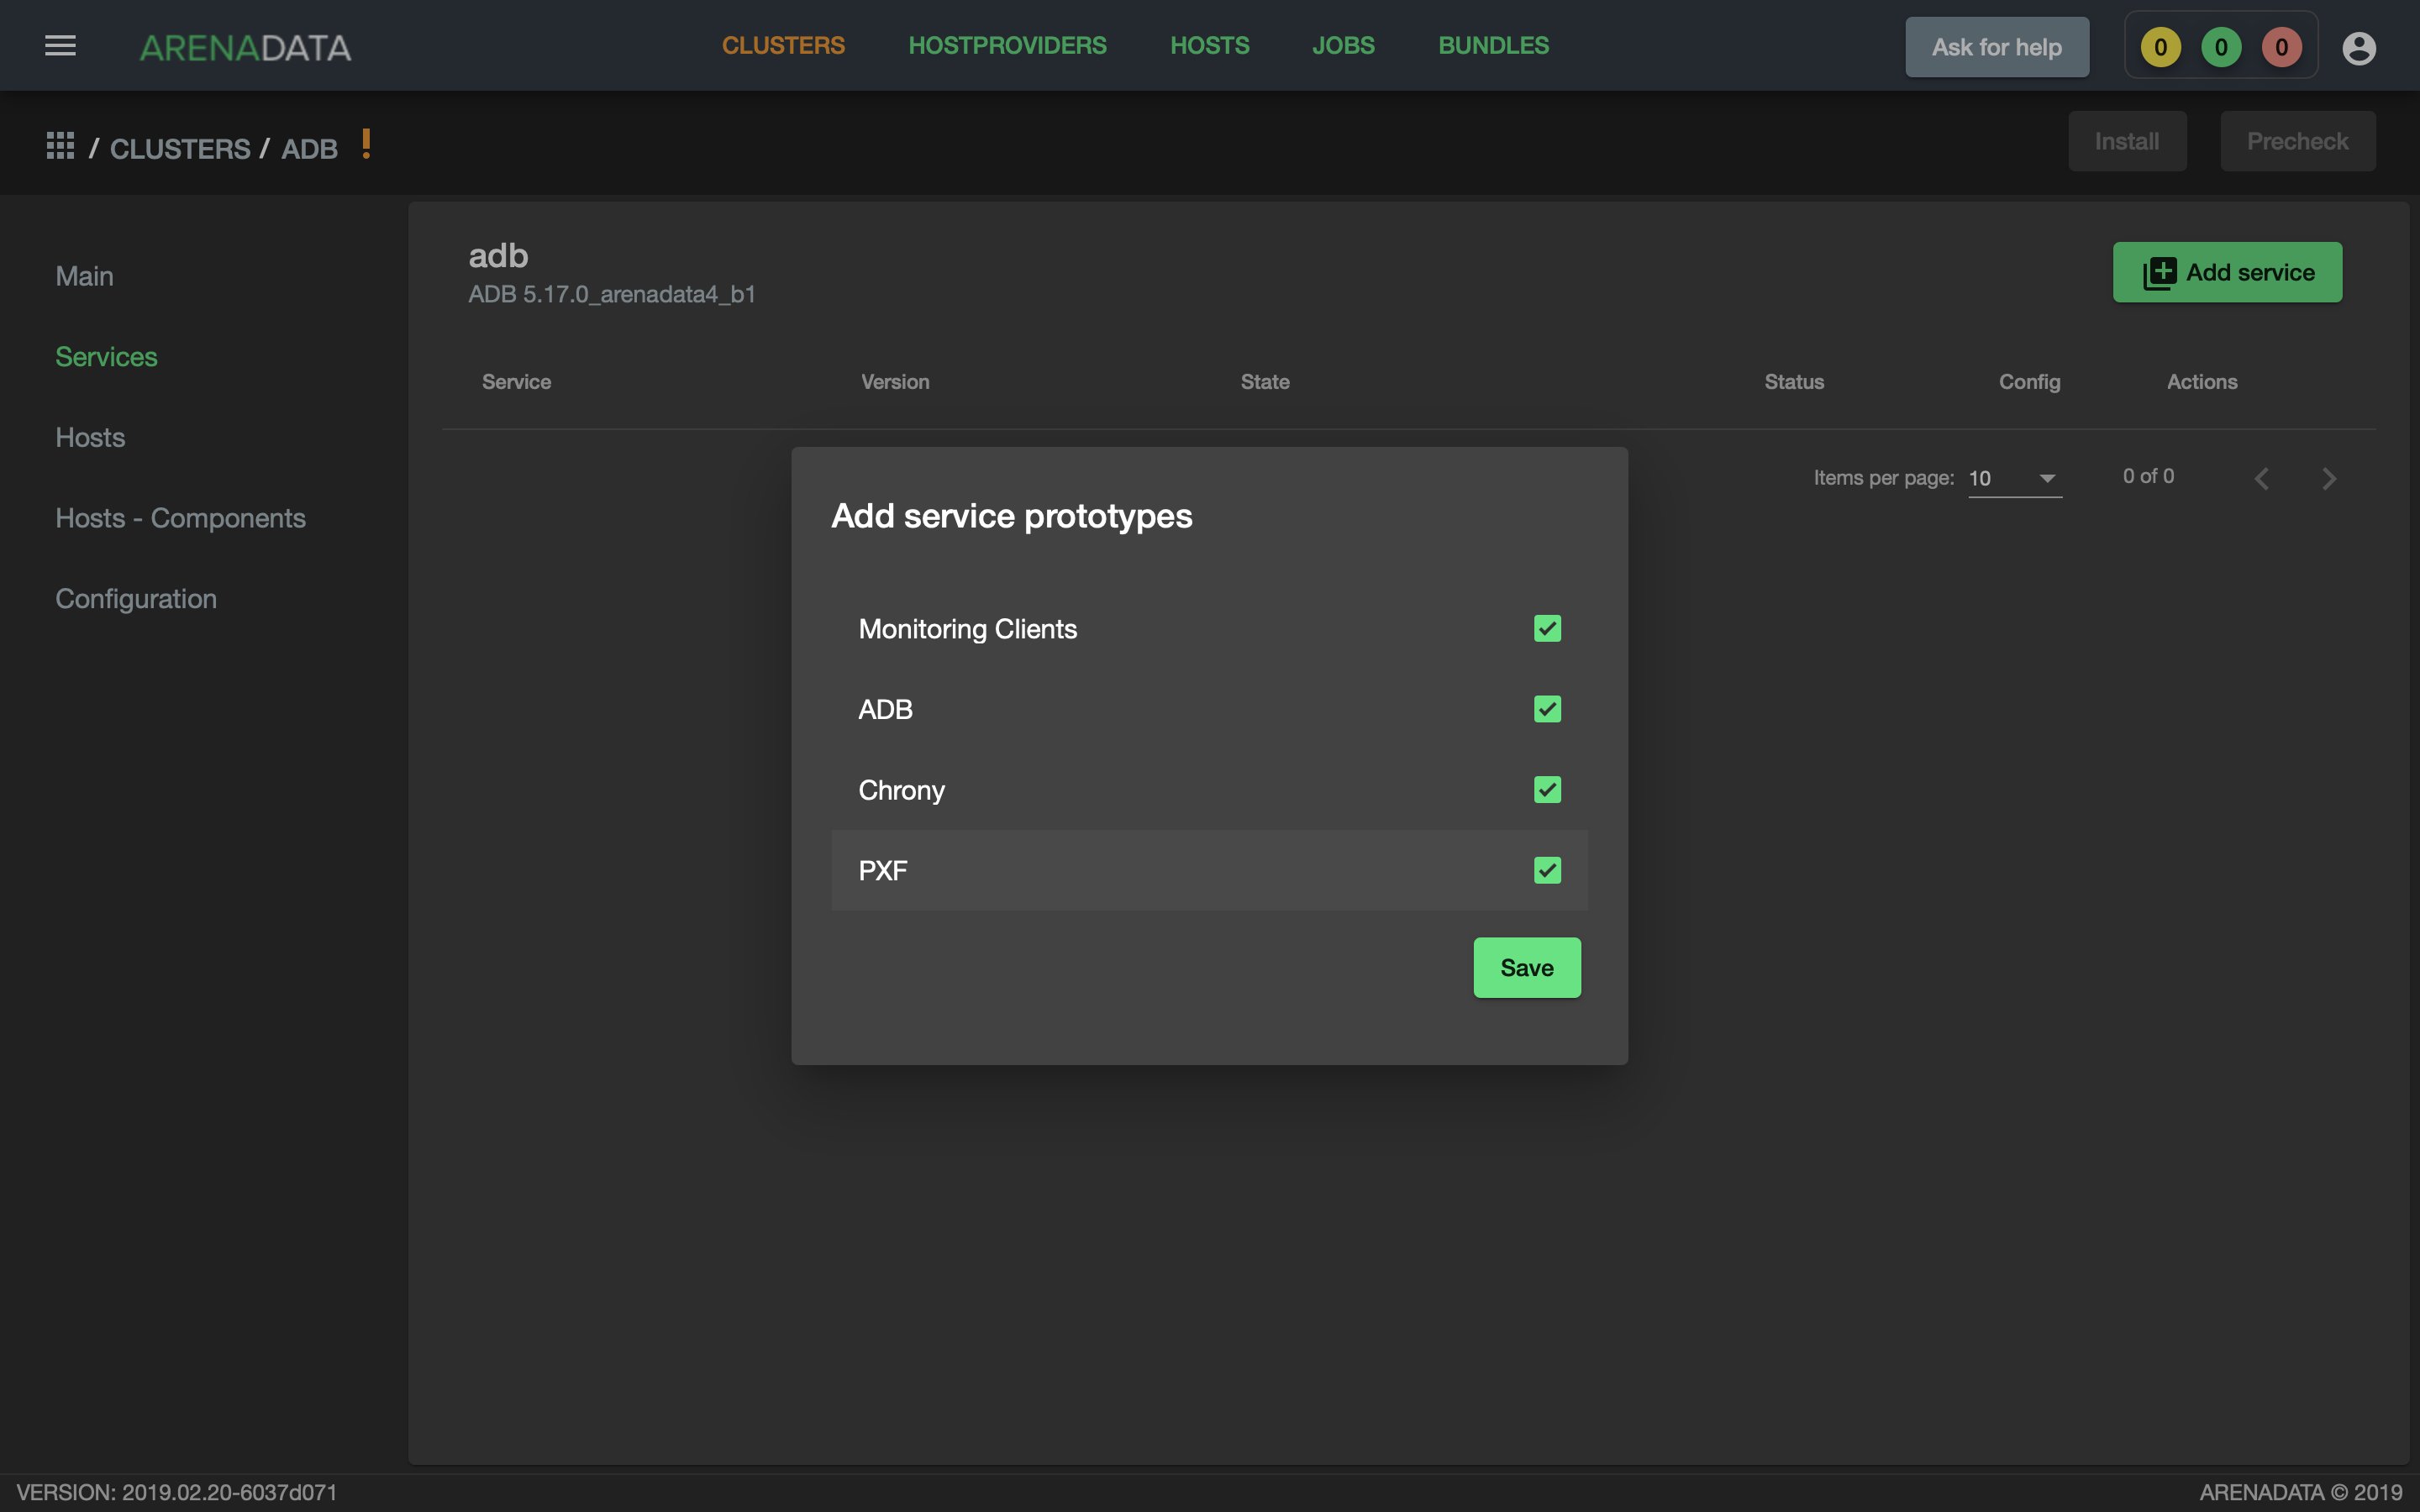
Task: Click the Precheck button
Action: pyautogui.click(x=2297, y=141)
